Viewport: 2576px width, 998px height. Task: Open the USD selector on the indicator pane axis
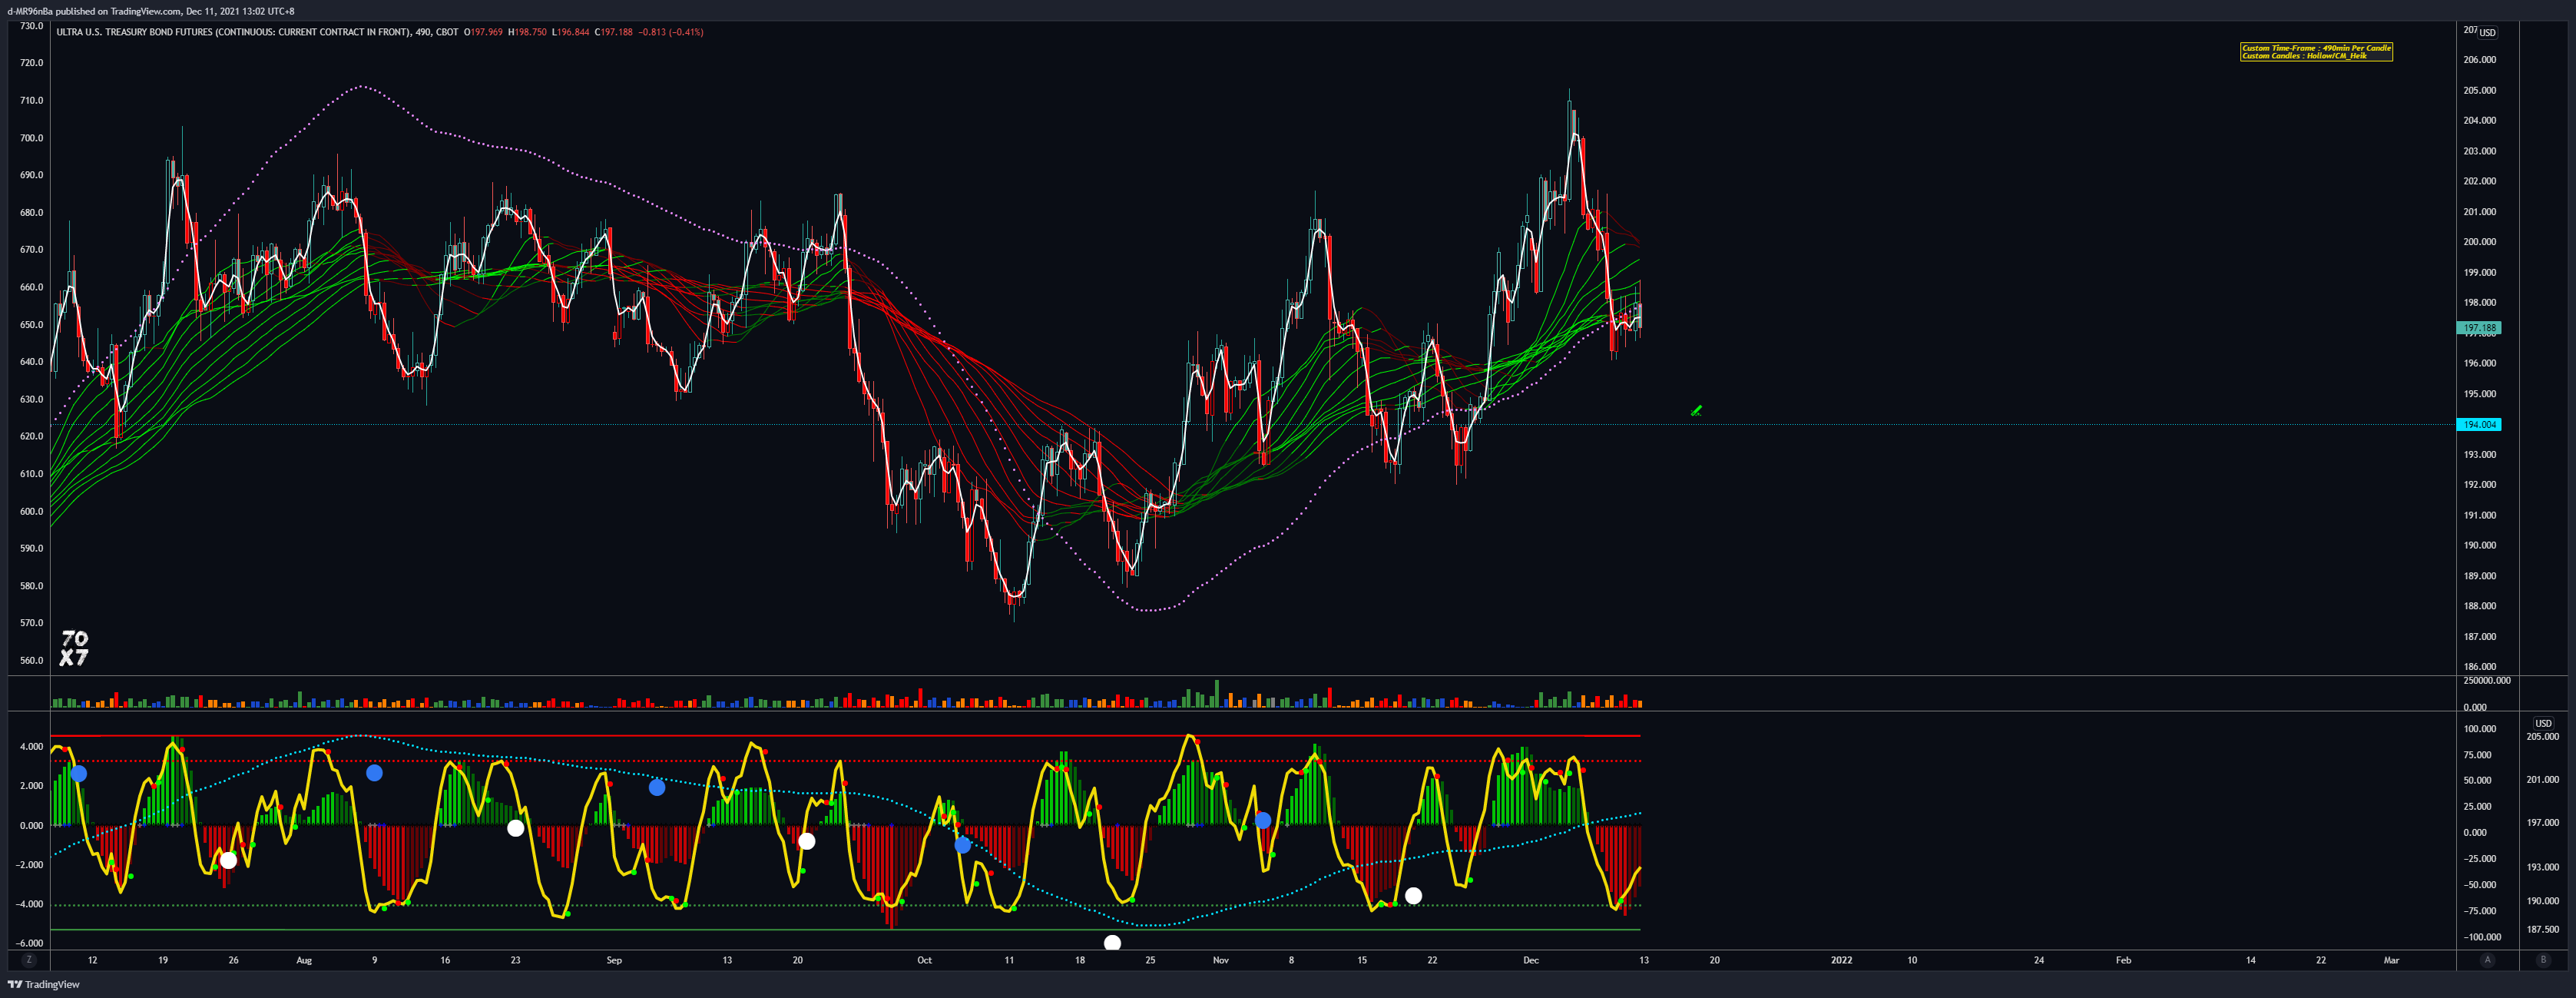pos(2543,723)
